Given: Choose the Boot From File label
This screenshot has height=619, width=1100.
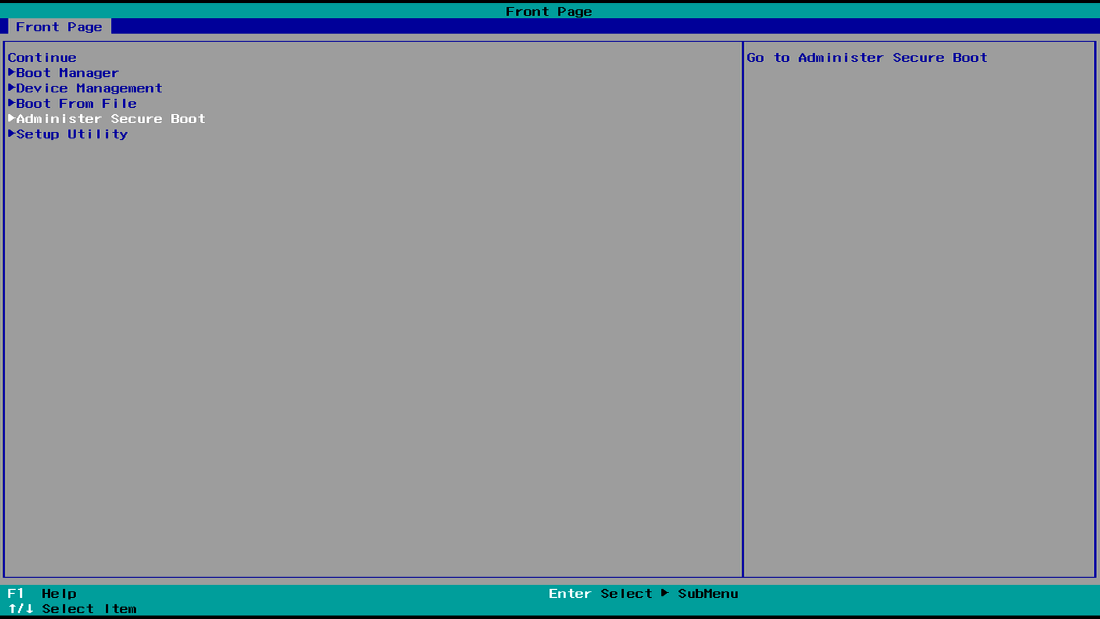Looking at the screenshot, I should pos(76,103).
